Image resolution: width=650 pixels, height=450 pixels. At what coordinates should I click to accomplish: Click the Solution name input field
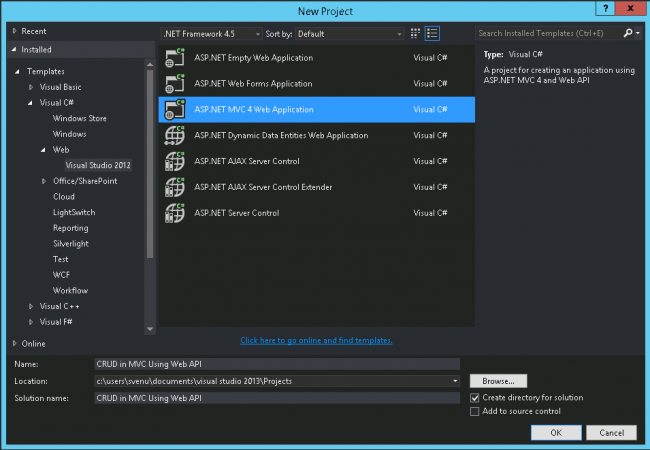(277, 398)
